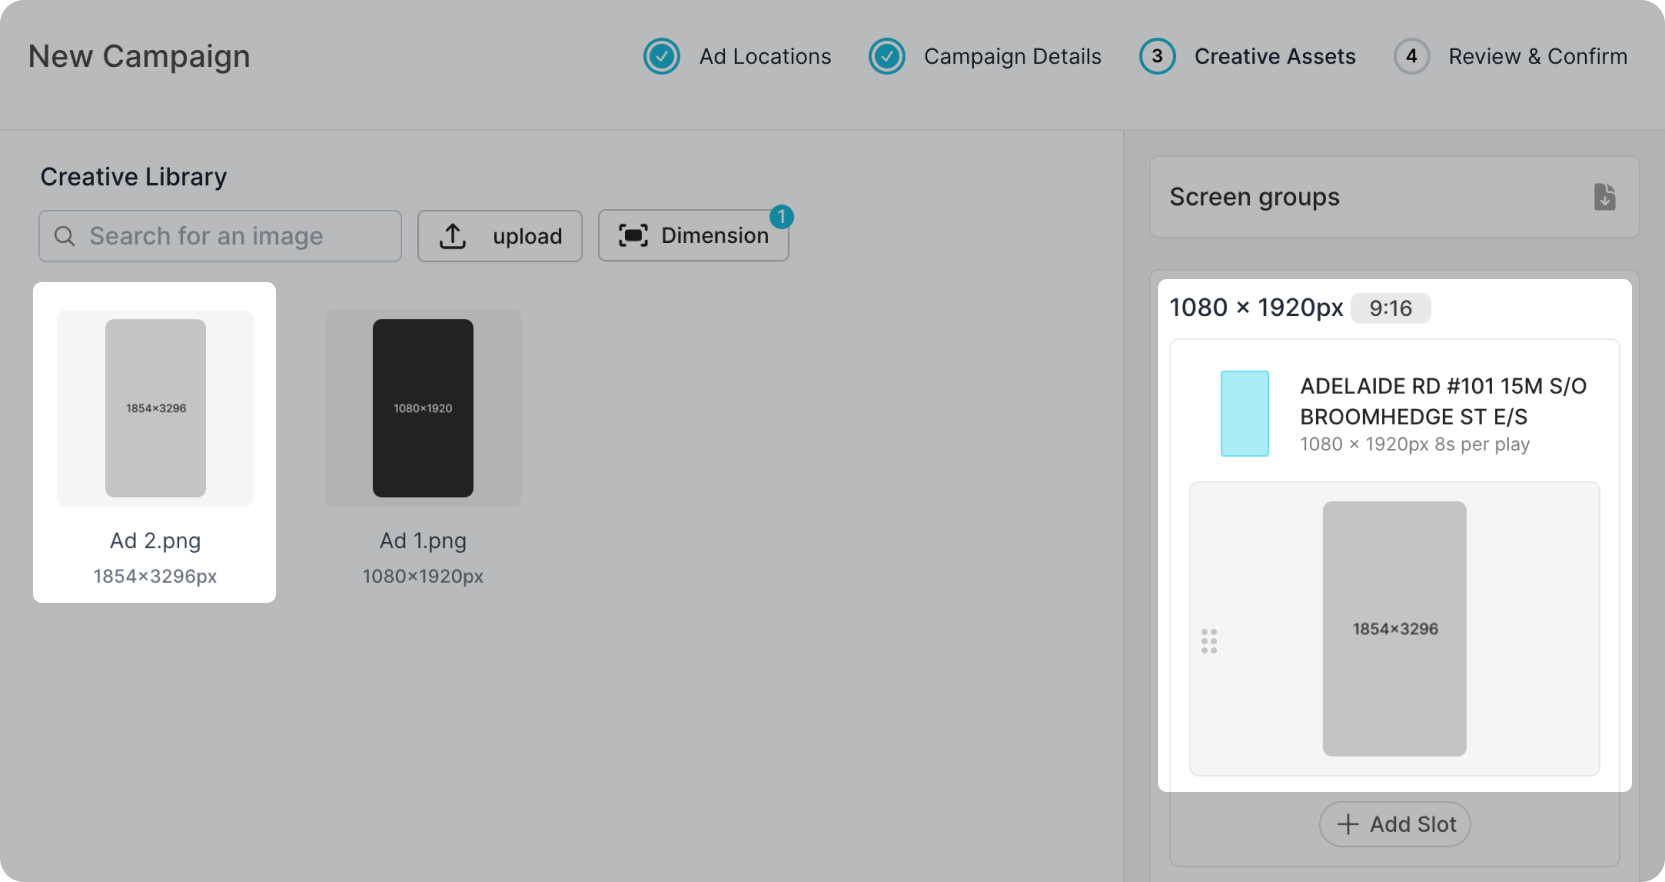Viewport: 1665px width, 882px height.
Task: Click the Dimension filter count badge
Action: pyautogui.click(x=781, y=216)
